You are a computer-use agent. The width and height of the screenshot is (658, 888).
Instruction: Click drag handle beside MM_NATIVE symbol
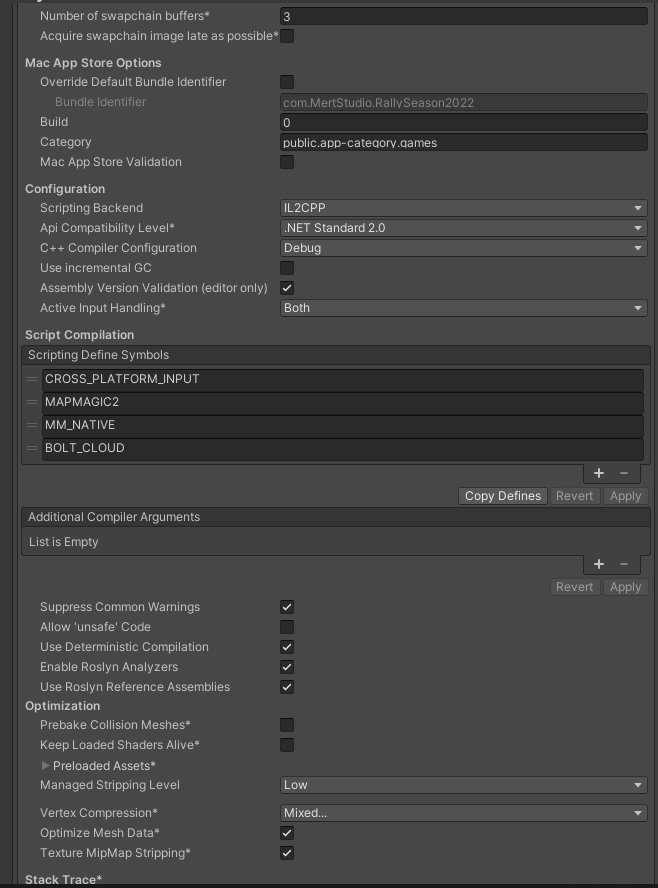(x=33, y=425)
